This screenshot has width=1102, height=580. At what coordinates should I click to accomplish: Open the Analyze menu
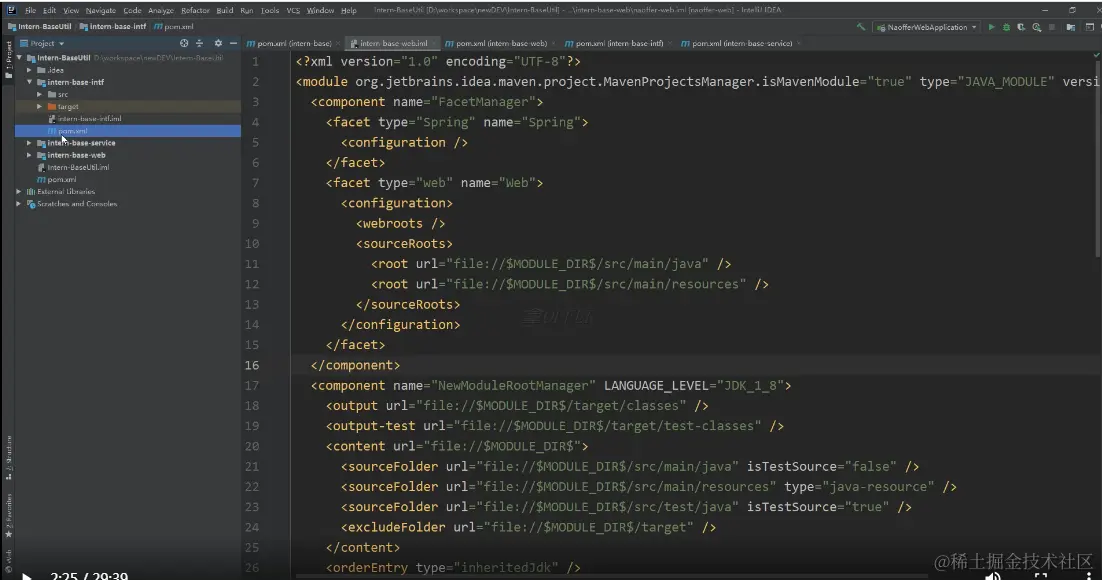point(161,11)
